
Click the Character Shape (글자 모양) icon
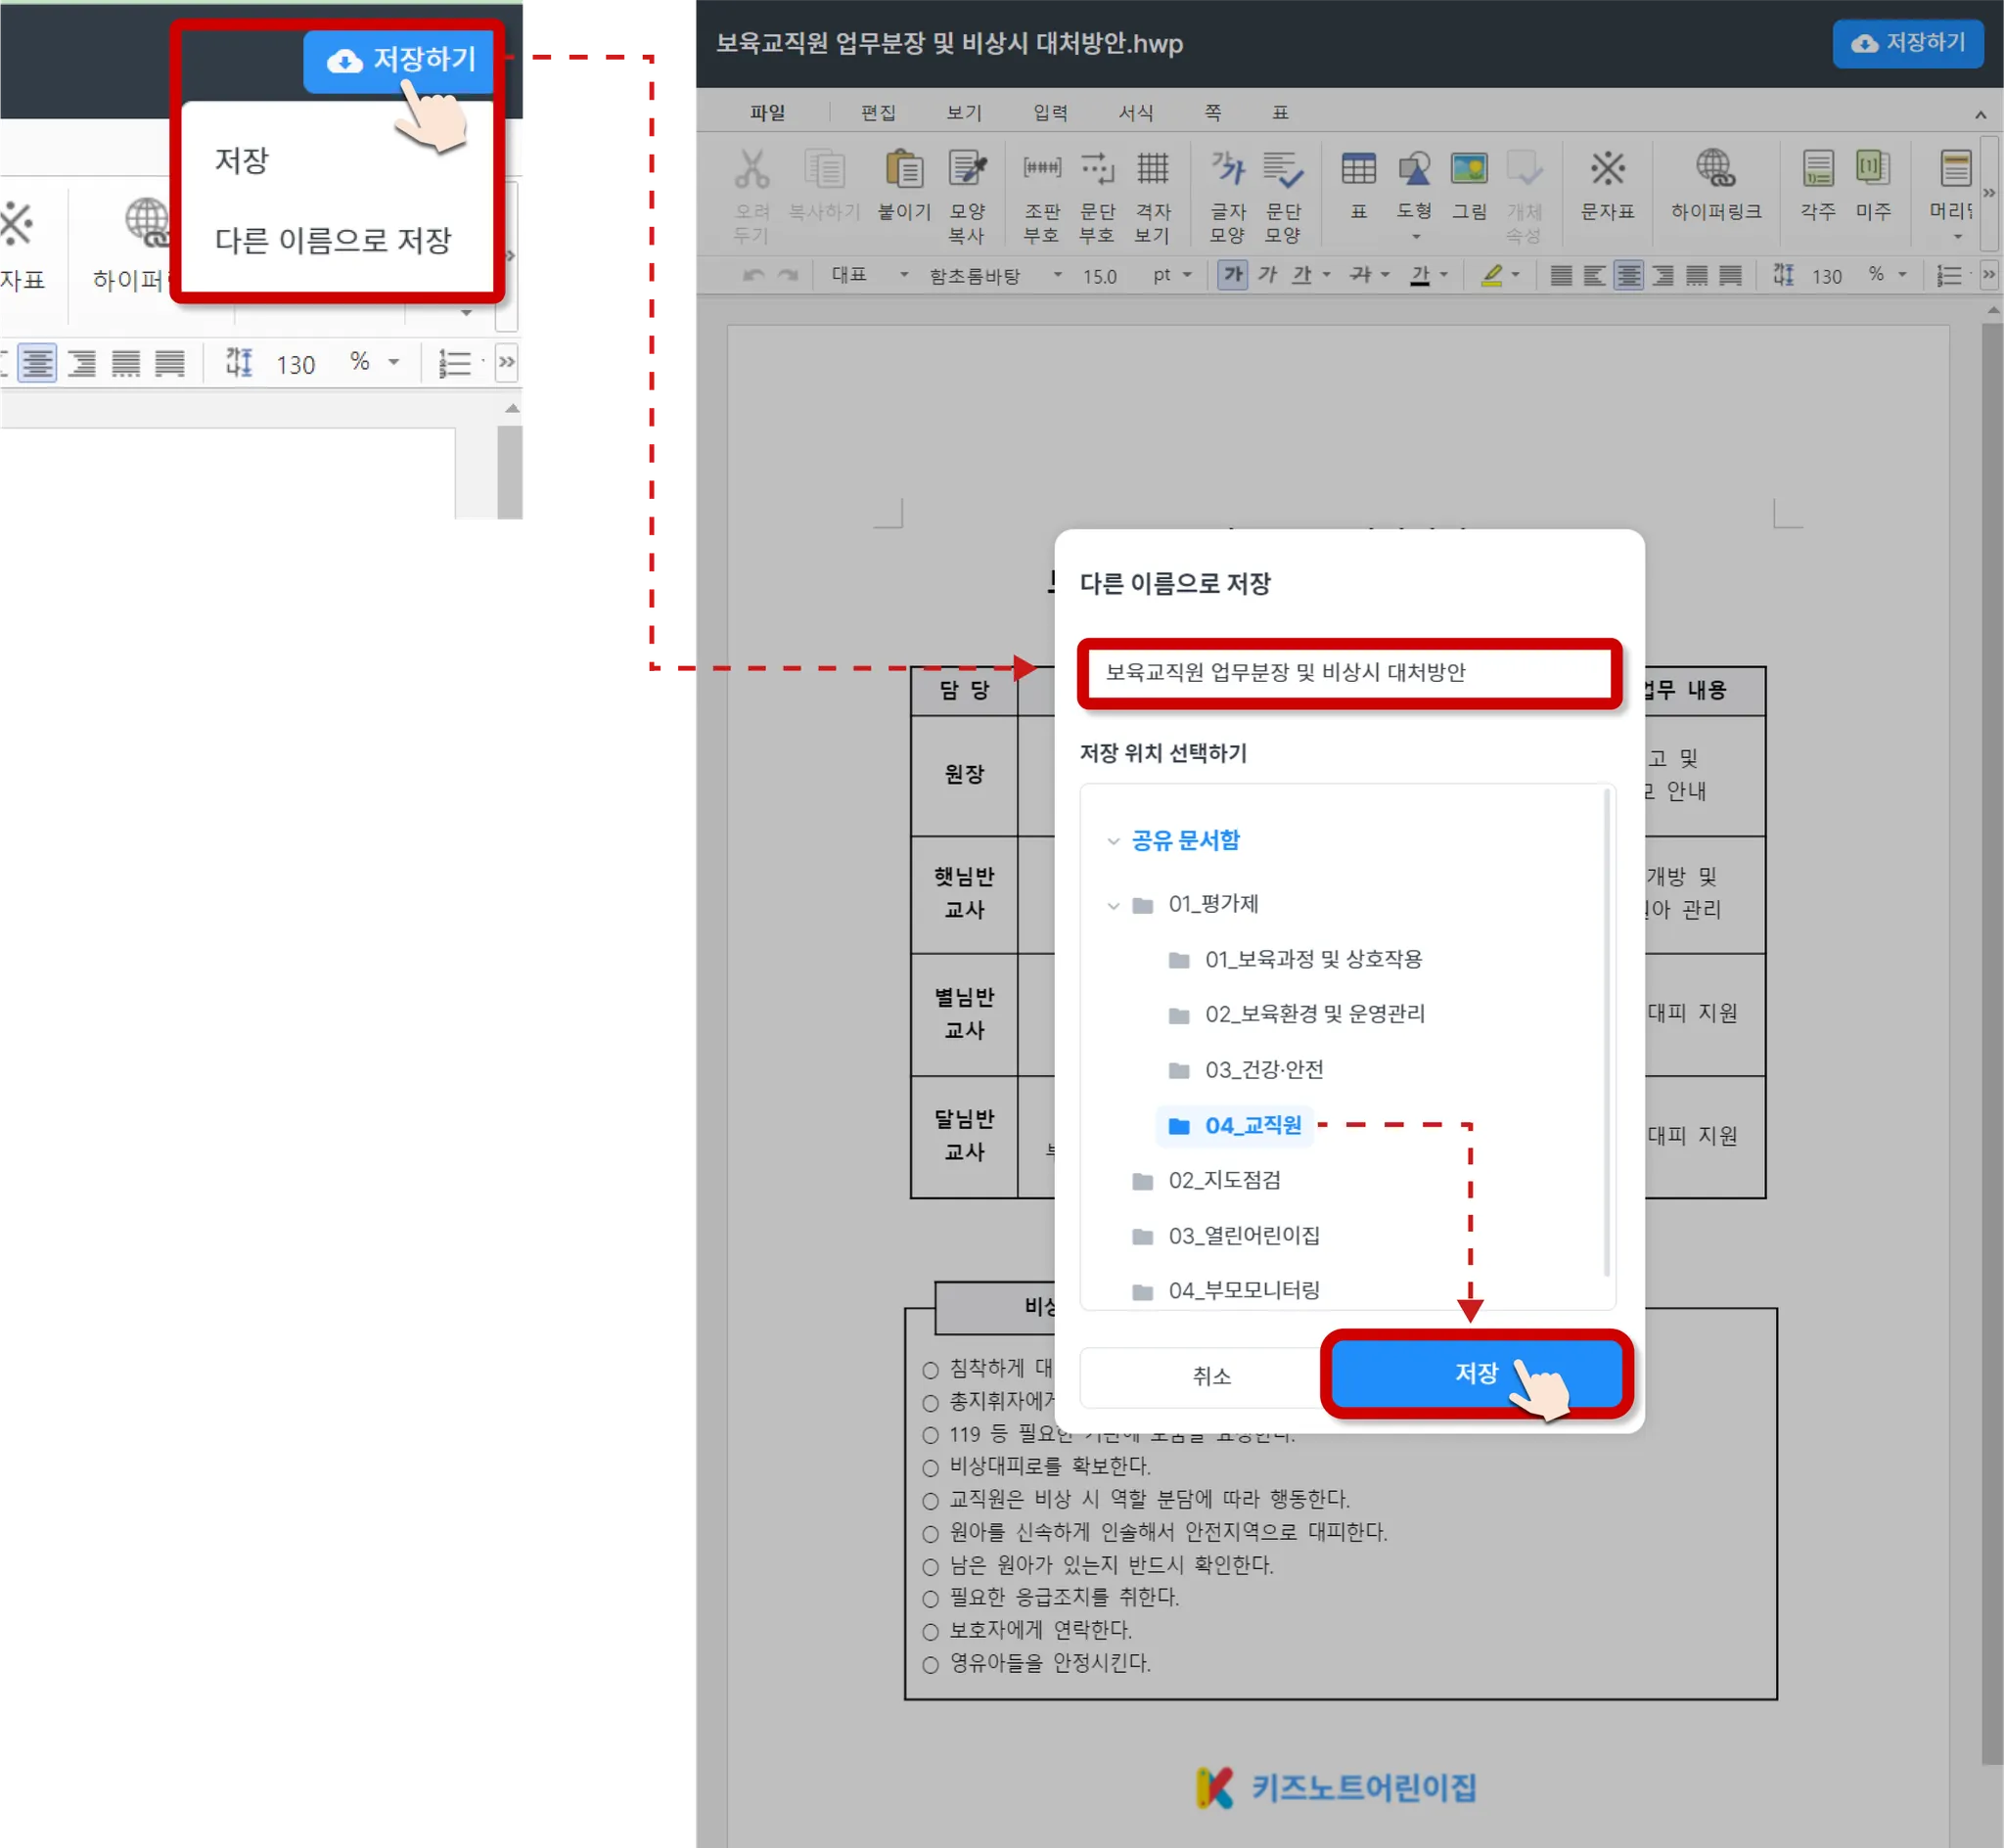pos(1228,170)
